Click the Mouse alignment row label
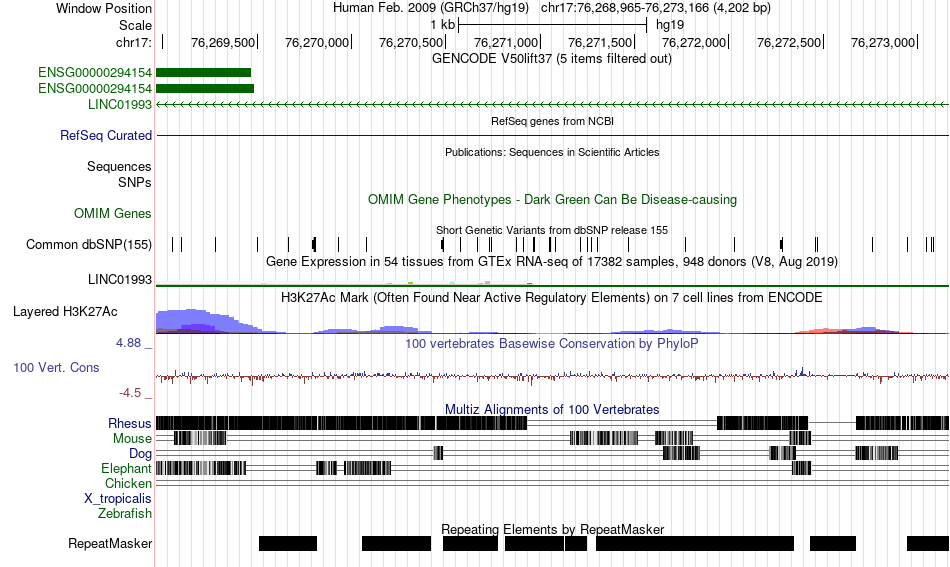 coord(132,439)
